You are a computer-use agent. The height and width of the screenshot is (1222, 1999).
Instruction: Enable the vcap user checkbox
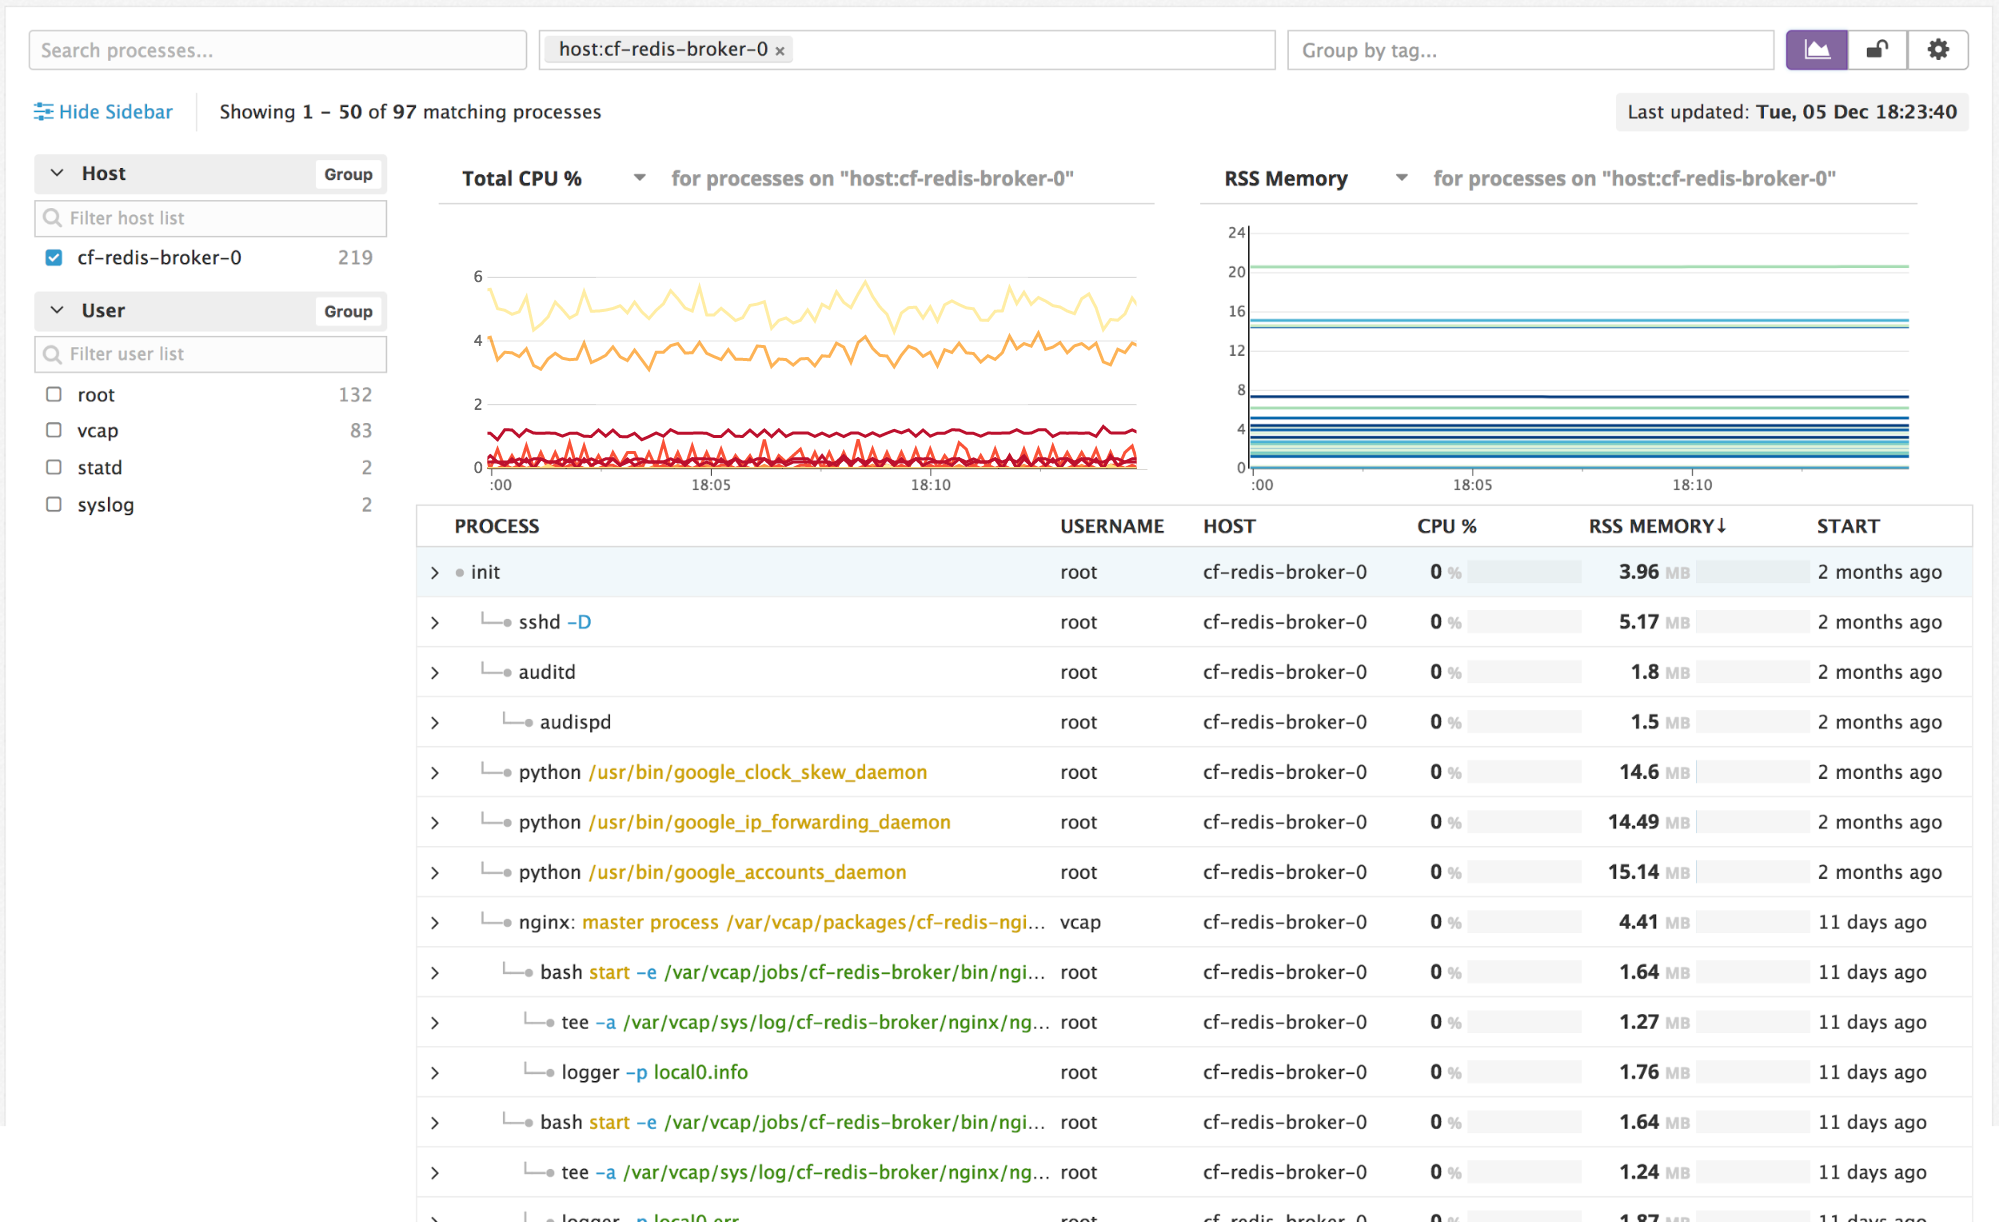coord(53,430)
